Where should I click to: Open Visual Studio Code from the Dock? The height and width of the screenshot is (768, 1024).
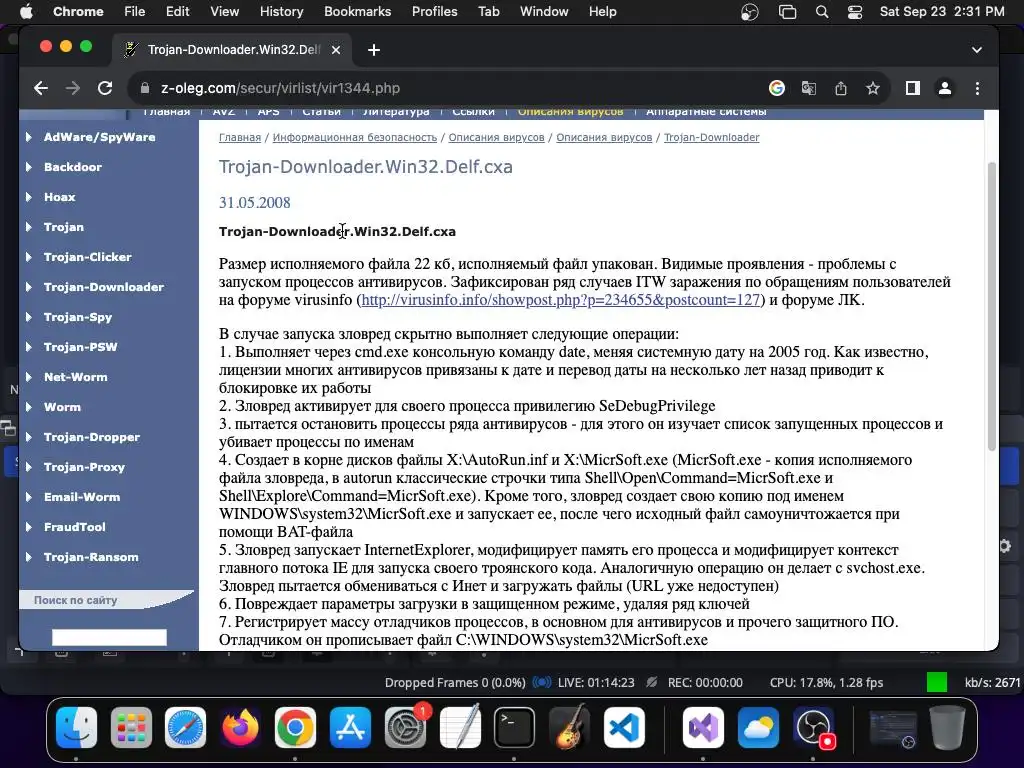point(624,728)
